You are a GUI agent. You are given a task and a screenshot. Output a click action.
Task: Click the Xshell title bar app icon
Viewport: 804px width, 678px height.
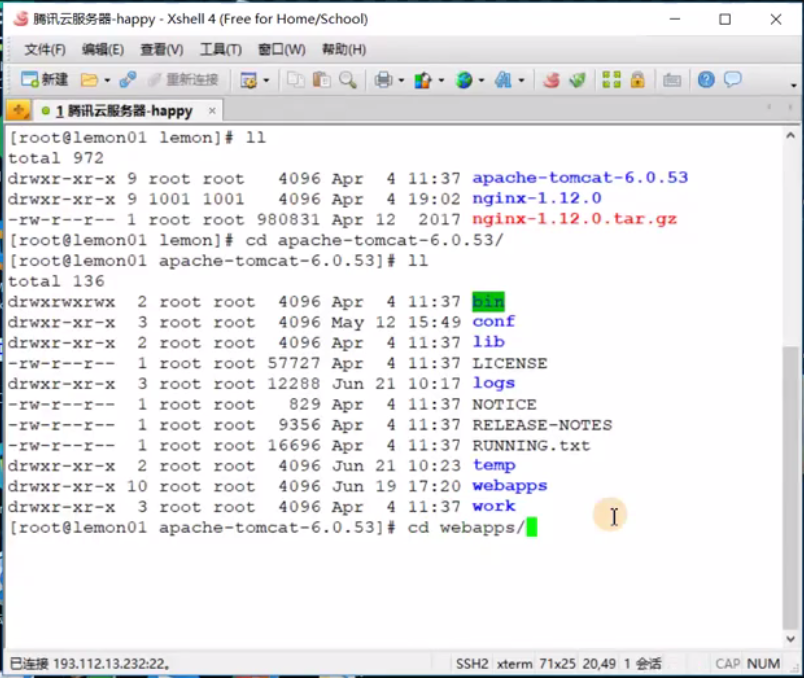[21, 19]
